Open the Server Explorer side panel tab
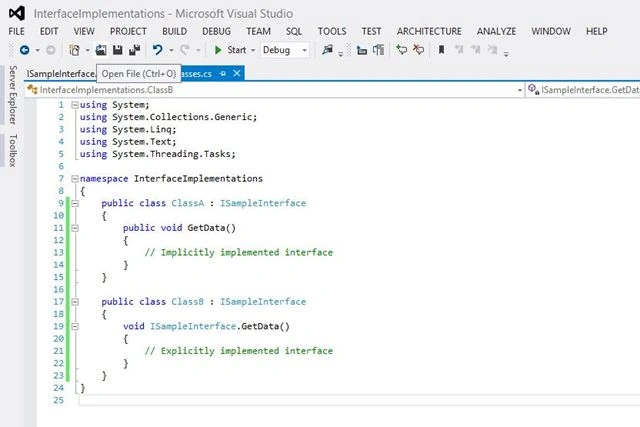Screen dimensions: 640x427 [13, 95]
